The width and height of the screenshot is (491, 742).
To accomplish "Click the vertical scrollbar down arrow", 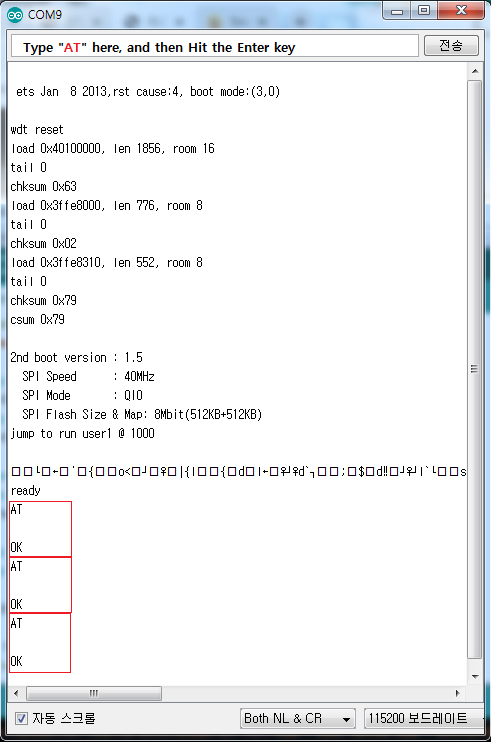I will [475, 677].
